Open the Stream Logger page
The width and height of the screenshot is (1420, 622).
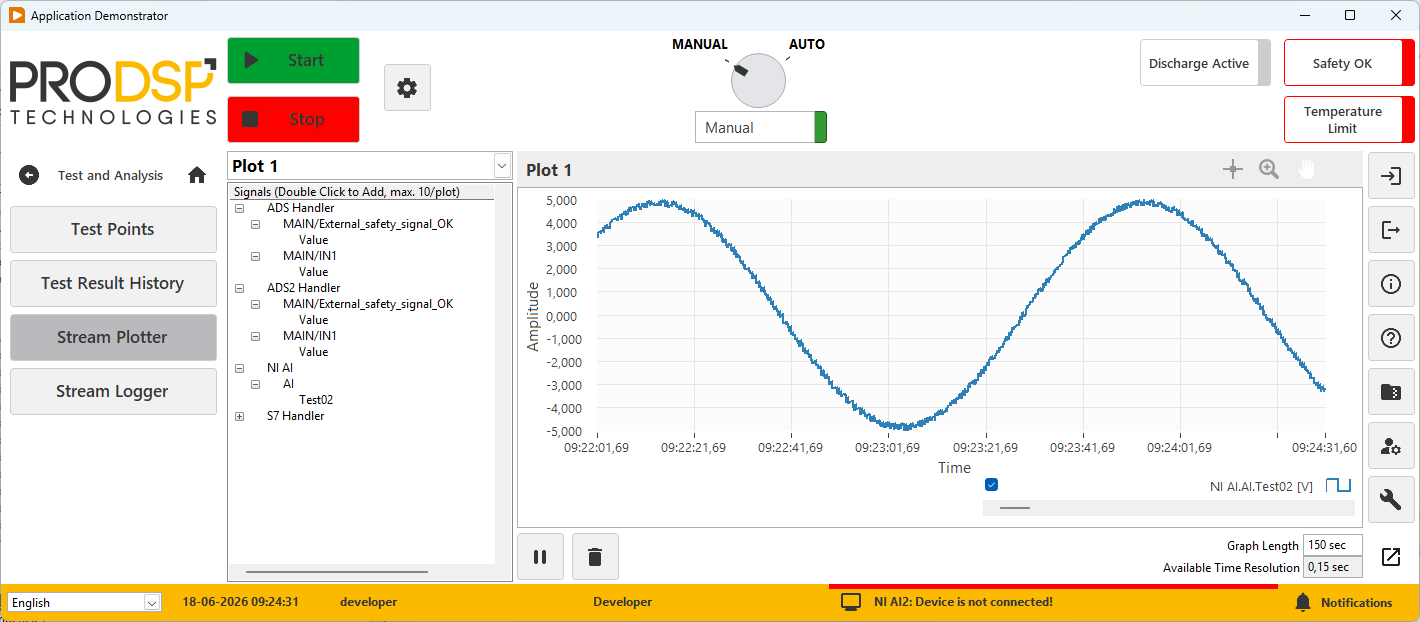pyautogui.click(x=113, y=391)
